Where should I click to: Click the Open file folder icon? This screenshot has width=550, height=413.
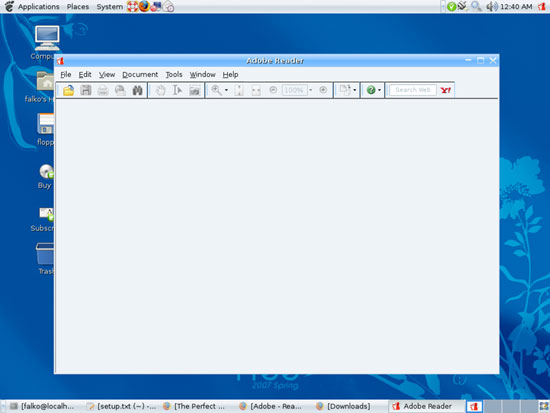click(x=68, y=90)
